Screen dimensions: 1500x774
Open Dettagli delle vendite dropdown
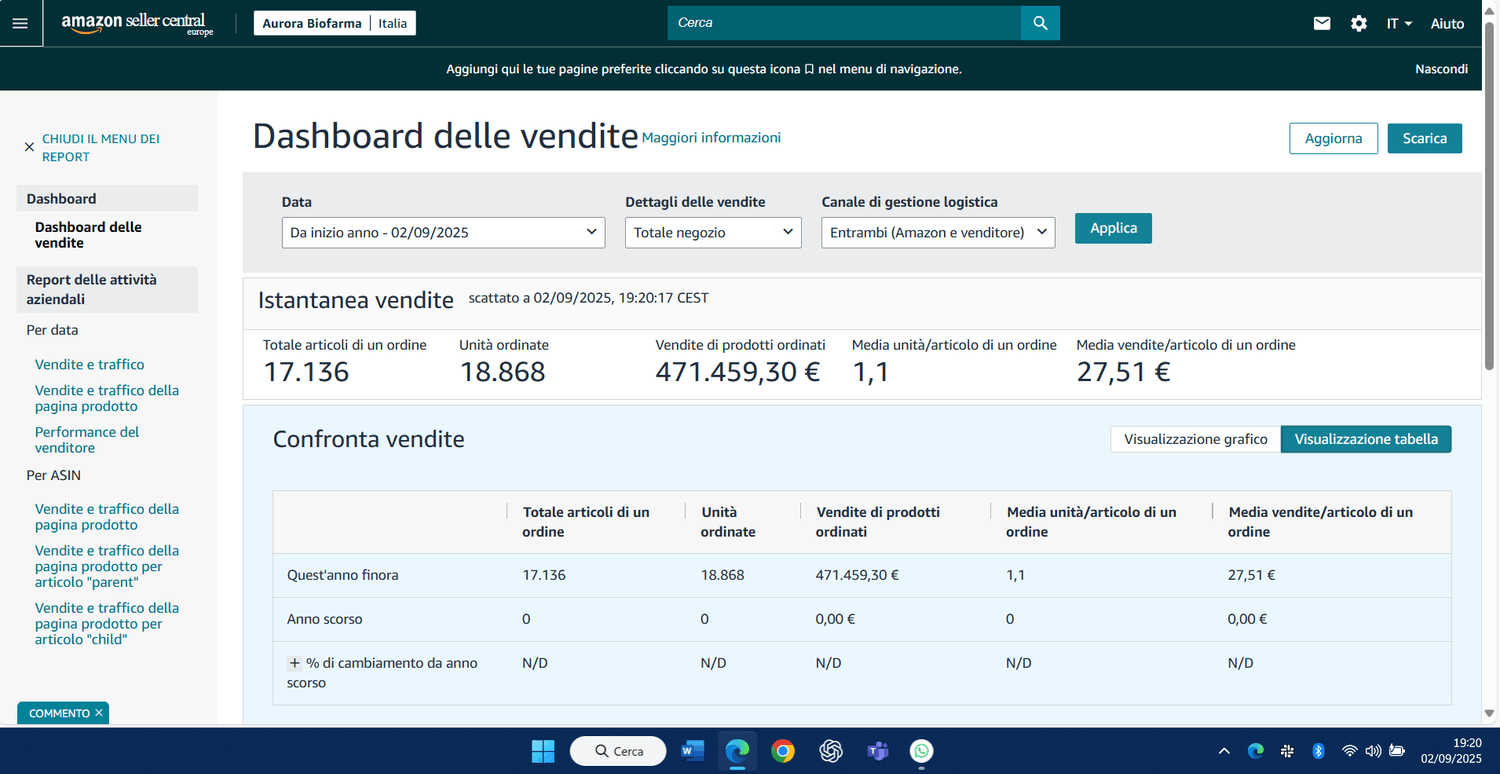click(x=713, y=233)
